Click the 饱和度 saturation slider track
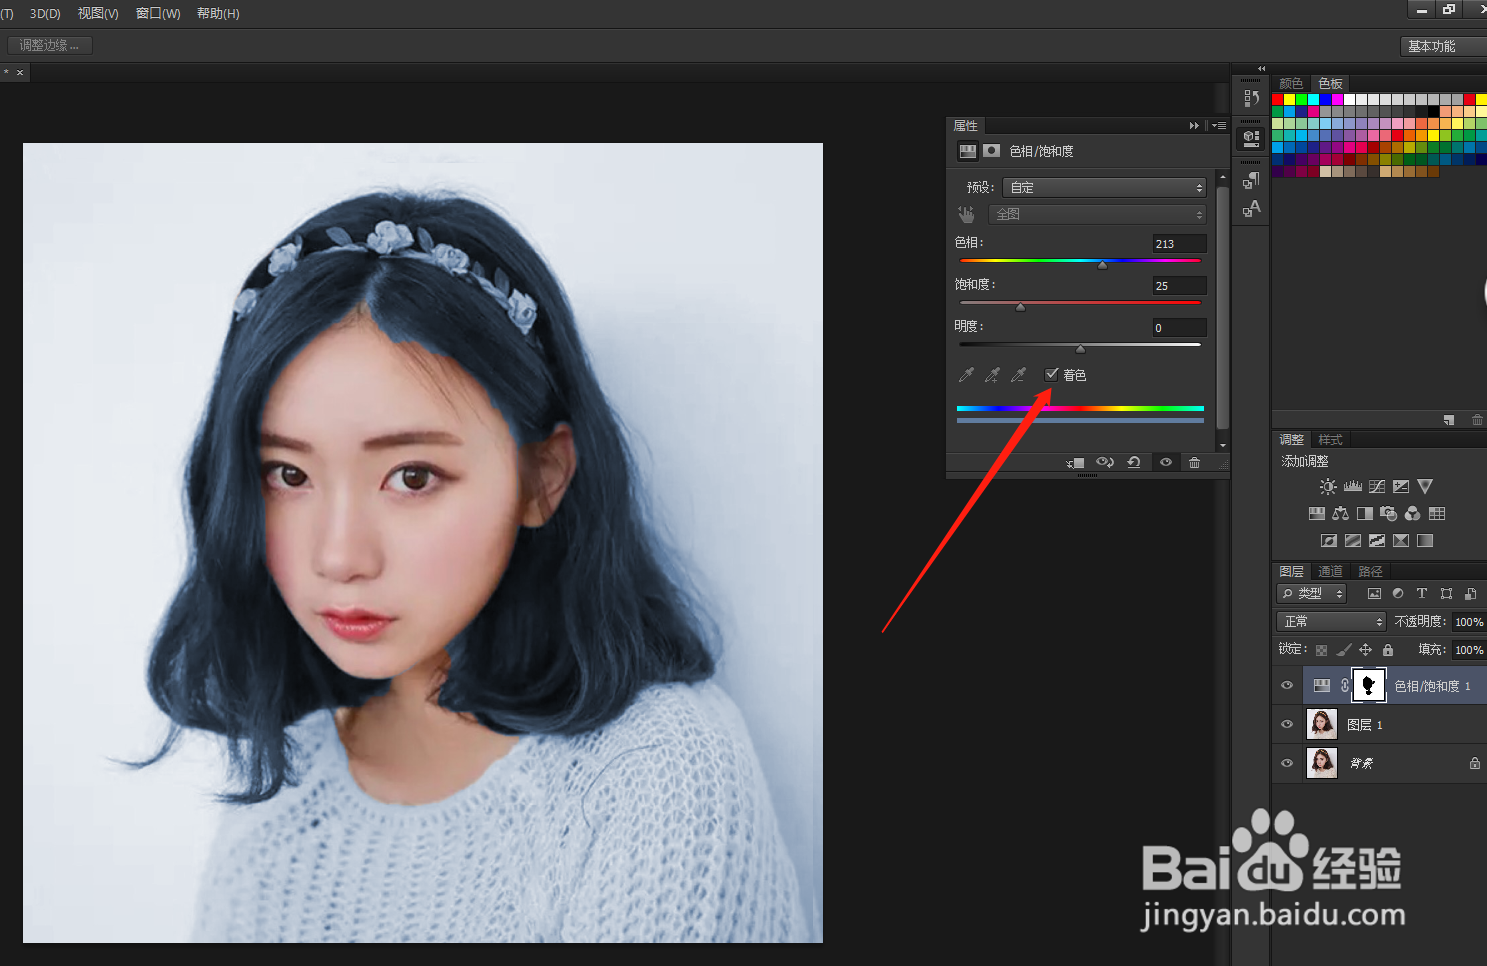The width and height of the screenshot is (1487, 966). (x=1080, y=302)
